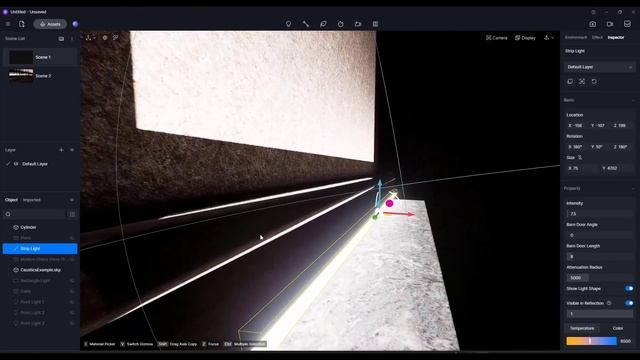Viewport: 640px width, 360px height.
Task: Add a new scene in Scene List
Action: tap(61, 38)
